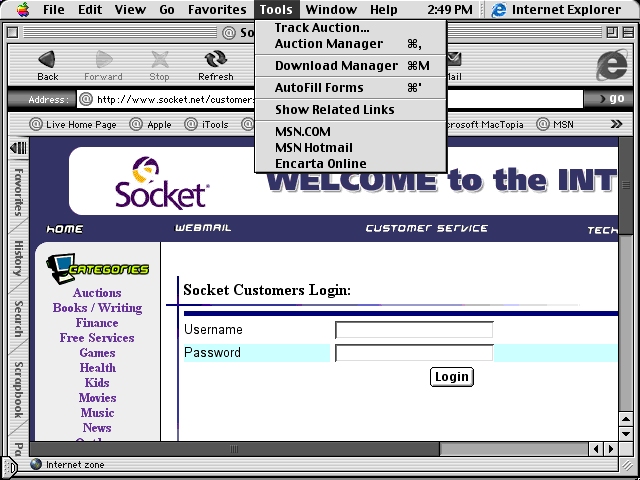Open the Auctions category link
Viewport: 640px width, 480px height.
(97, 293)
